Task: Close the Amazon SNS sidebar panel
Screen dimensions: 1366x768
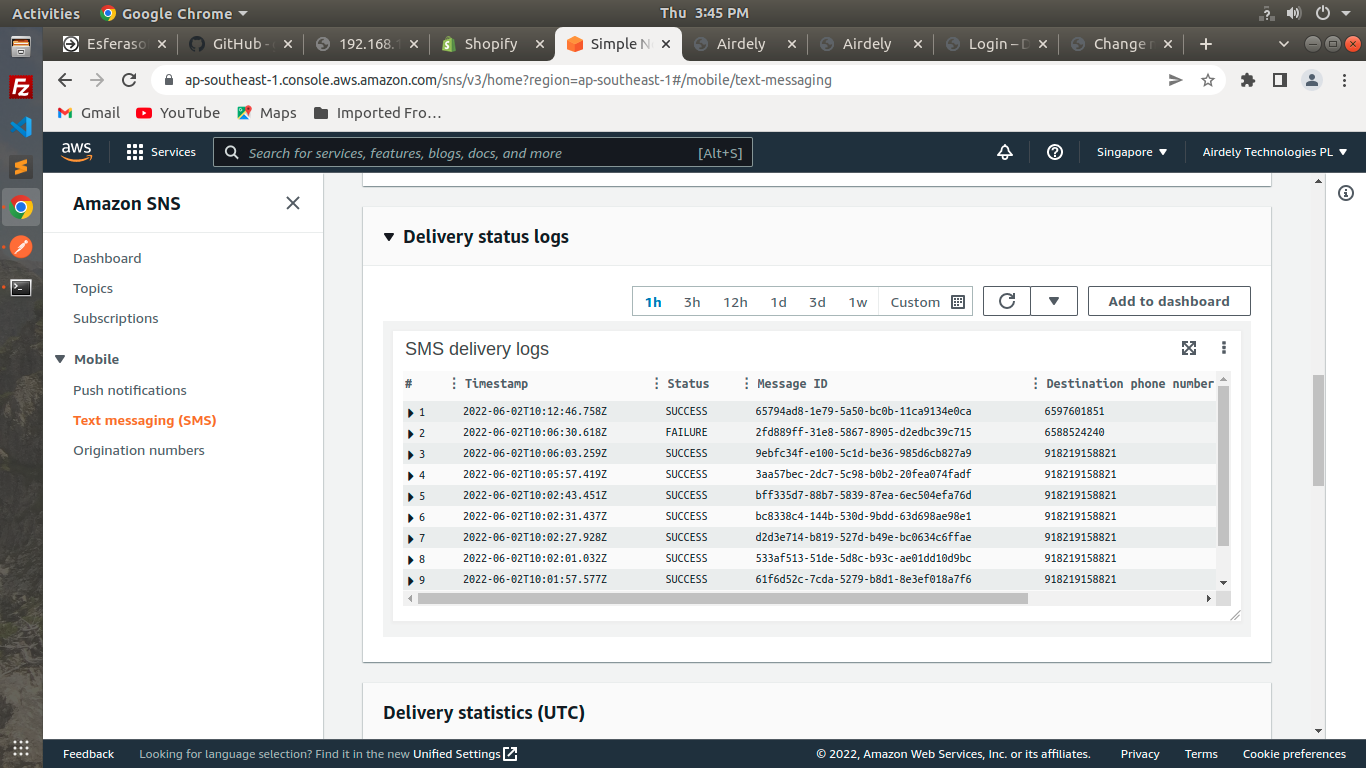Action: point(293,203)
